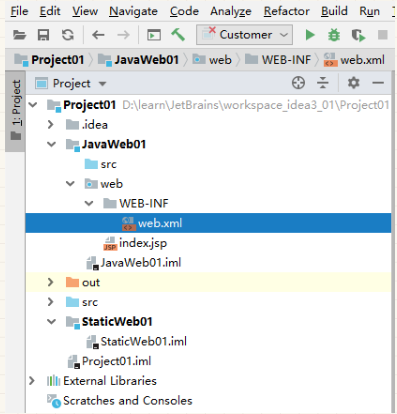Open Project panel settings gear
397x414 pixels.
353,83
